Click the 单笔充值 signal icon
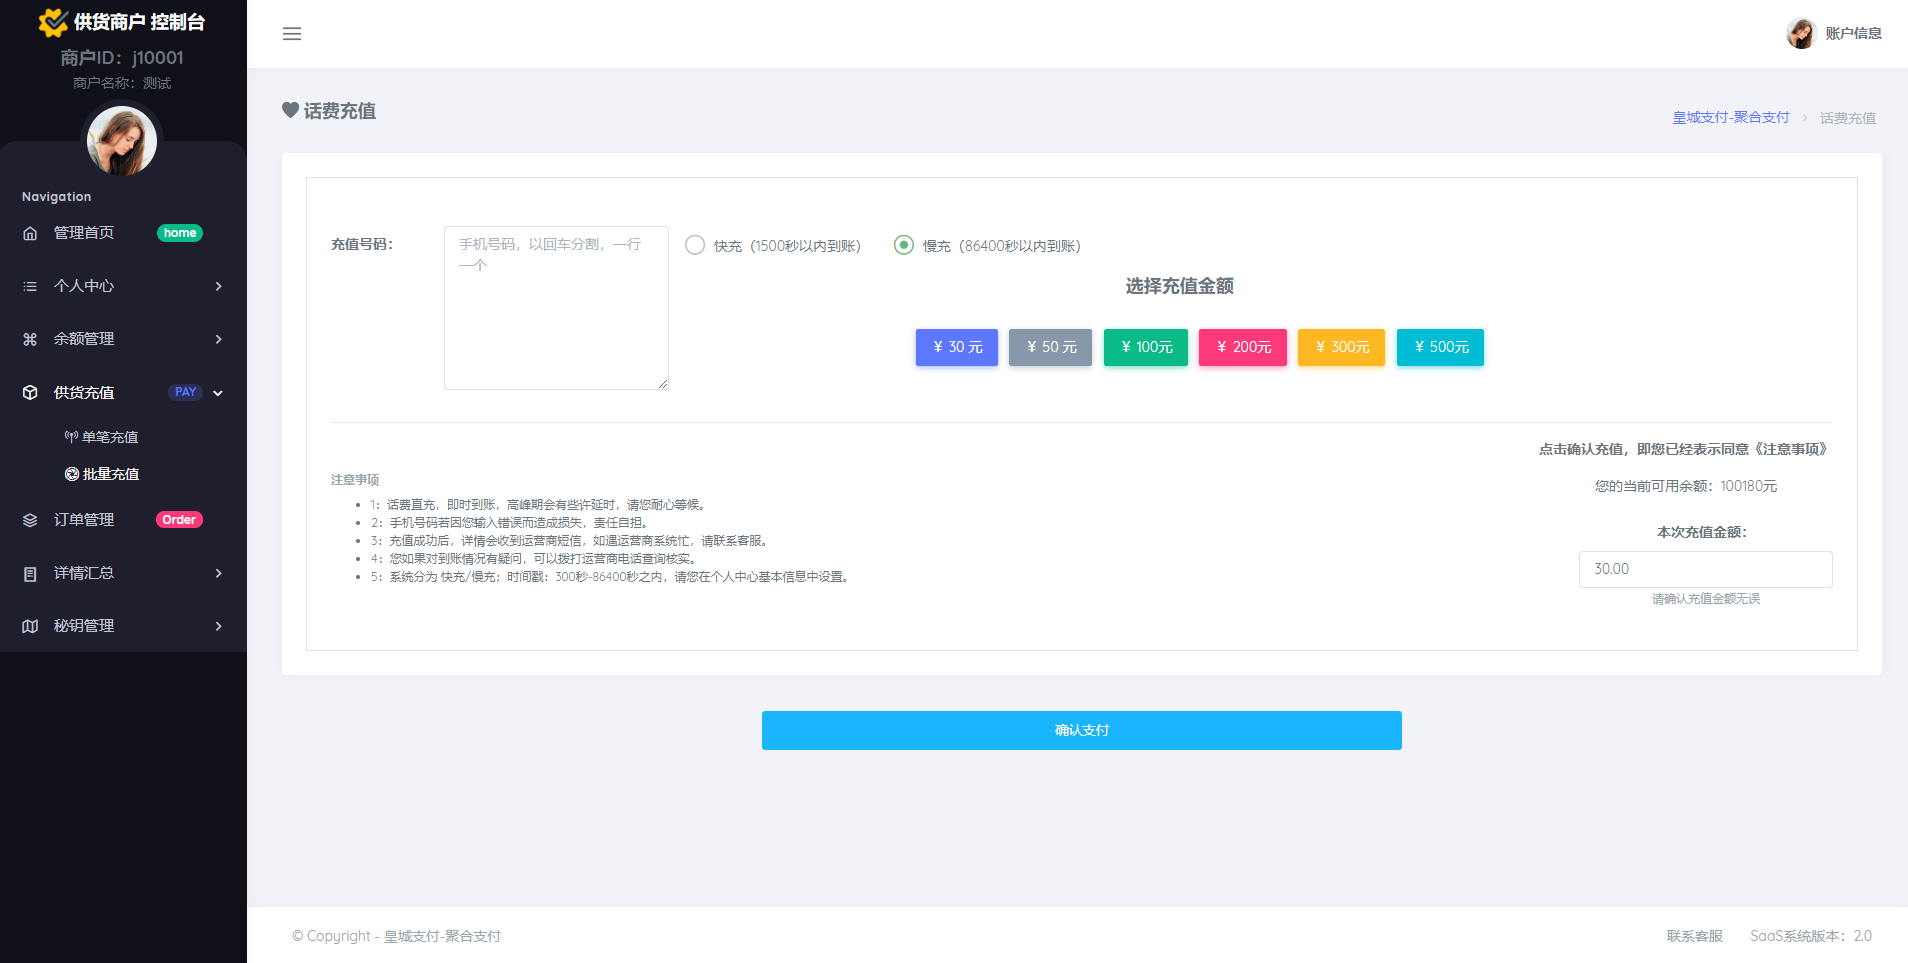This screenshot has height=963, width=1908. point(70,436)
